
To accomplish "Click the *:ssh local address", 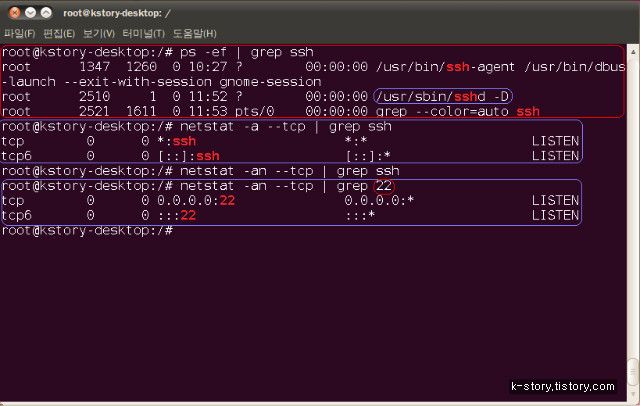I will (x=176, y=141).
